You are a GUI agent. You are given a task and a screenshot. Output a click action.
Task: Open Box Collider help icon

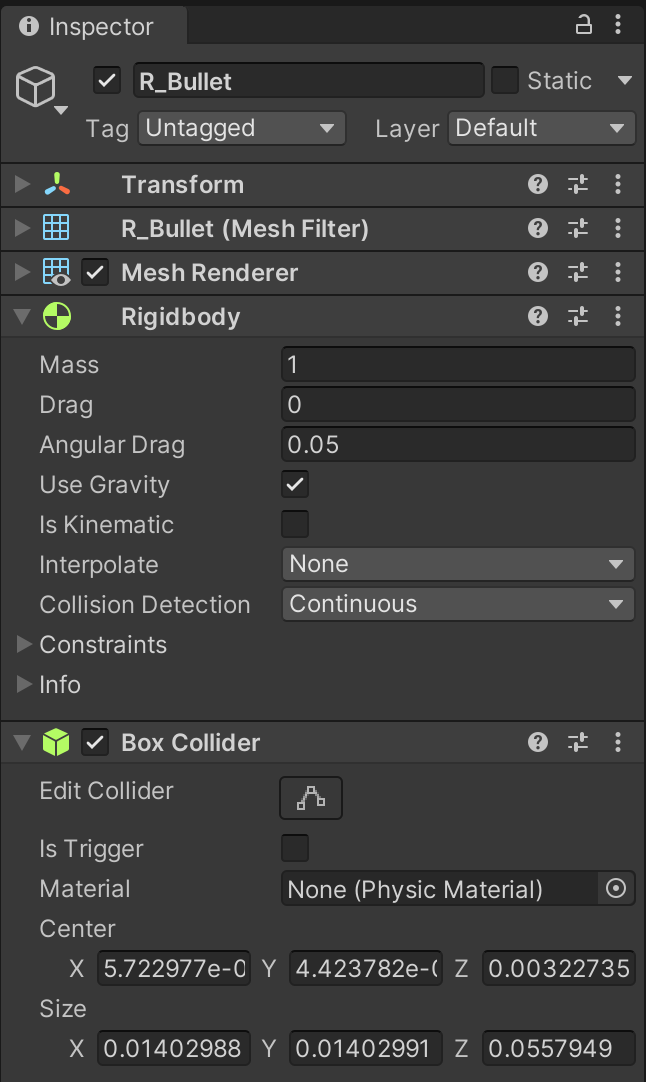point(538,742)
